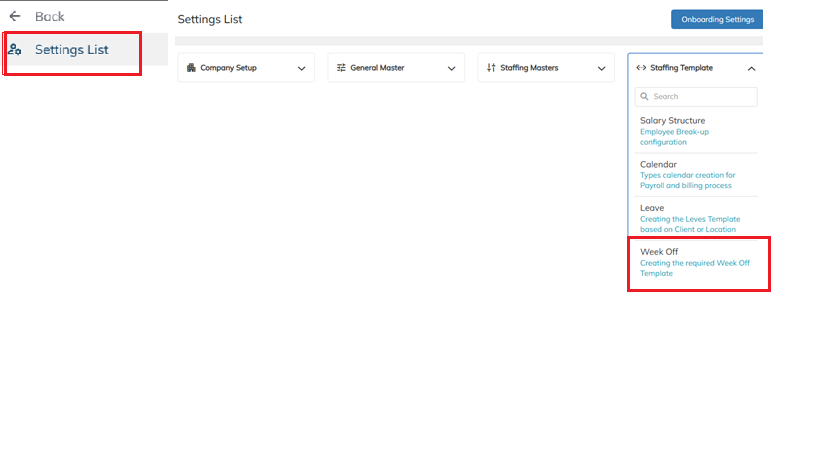The image size is (819, 460).
Task: Click the Staffing Template arrows icon
Action: 641,68
